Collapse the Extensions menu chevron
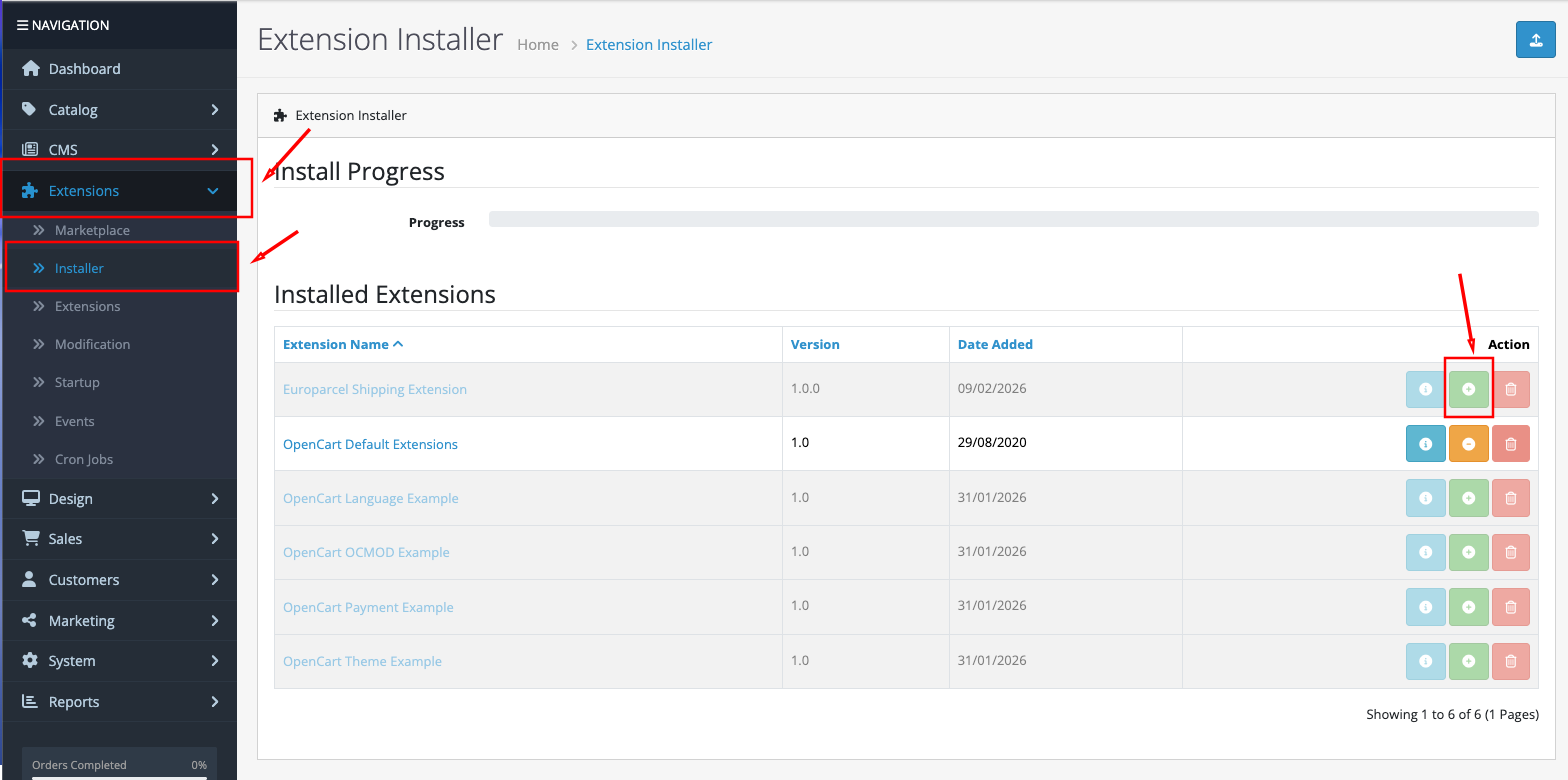Viewport: 1568px width, 780px height. pos(213,191)
